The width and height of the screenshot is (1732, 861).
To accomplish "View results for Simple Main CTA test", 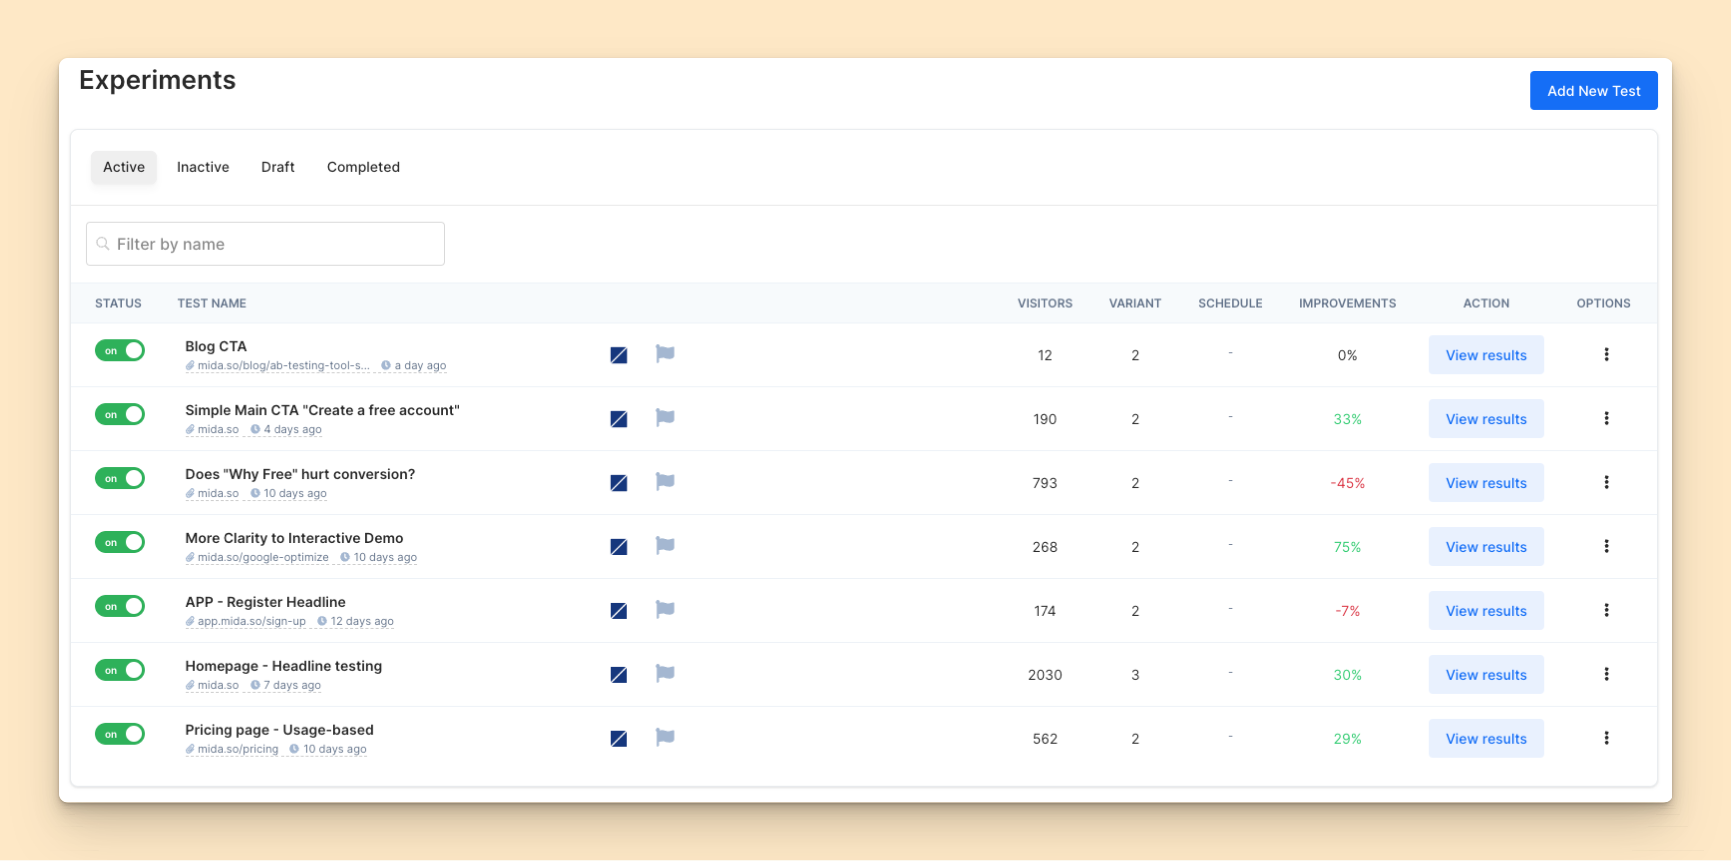I will [1485, 419].
